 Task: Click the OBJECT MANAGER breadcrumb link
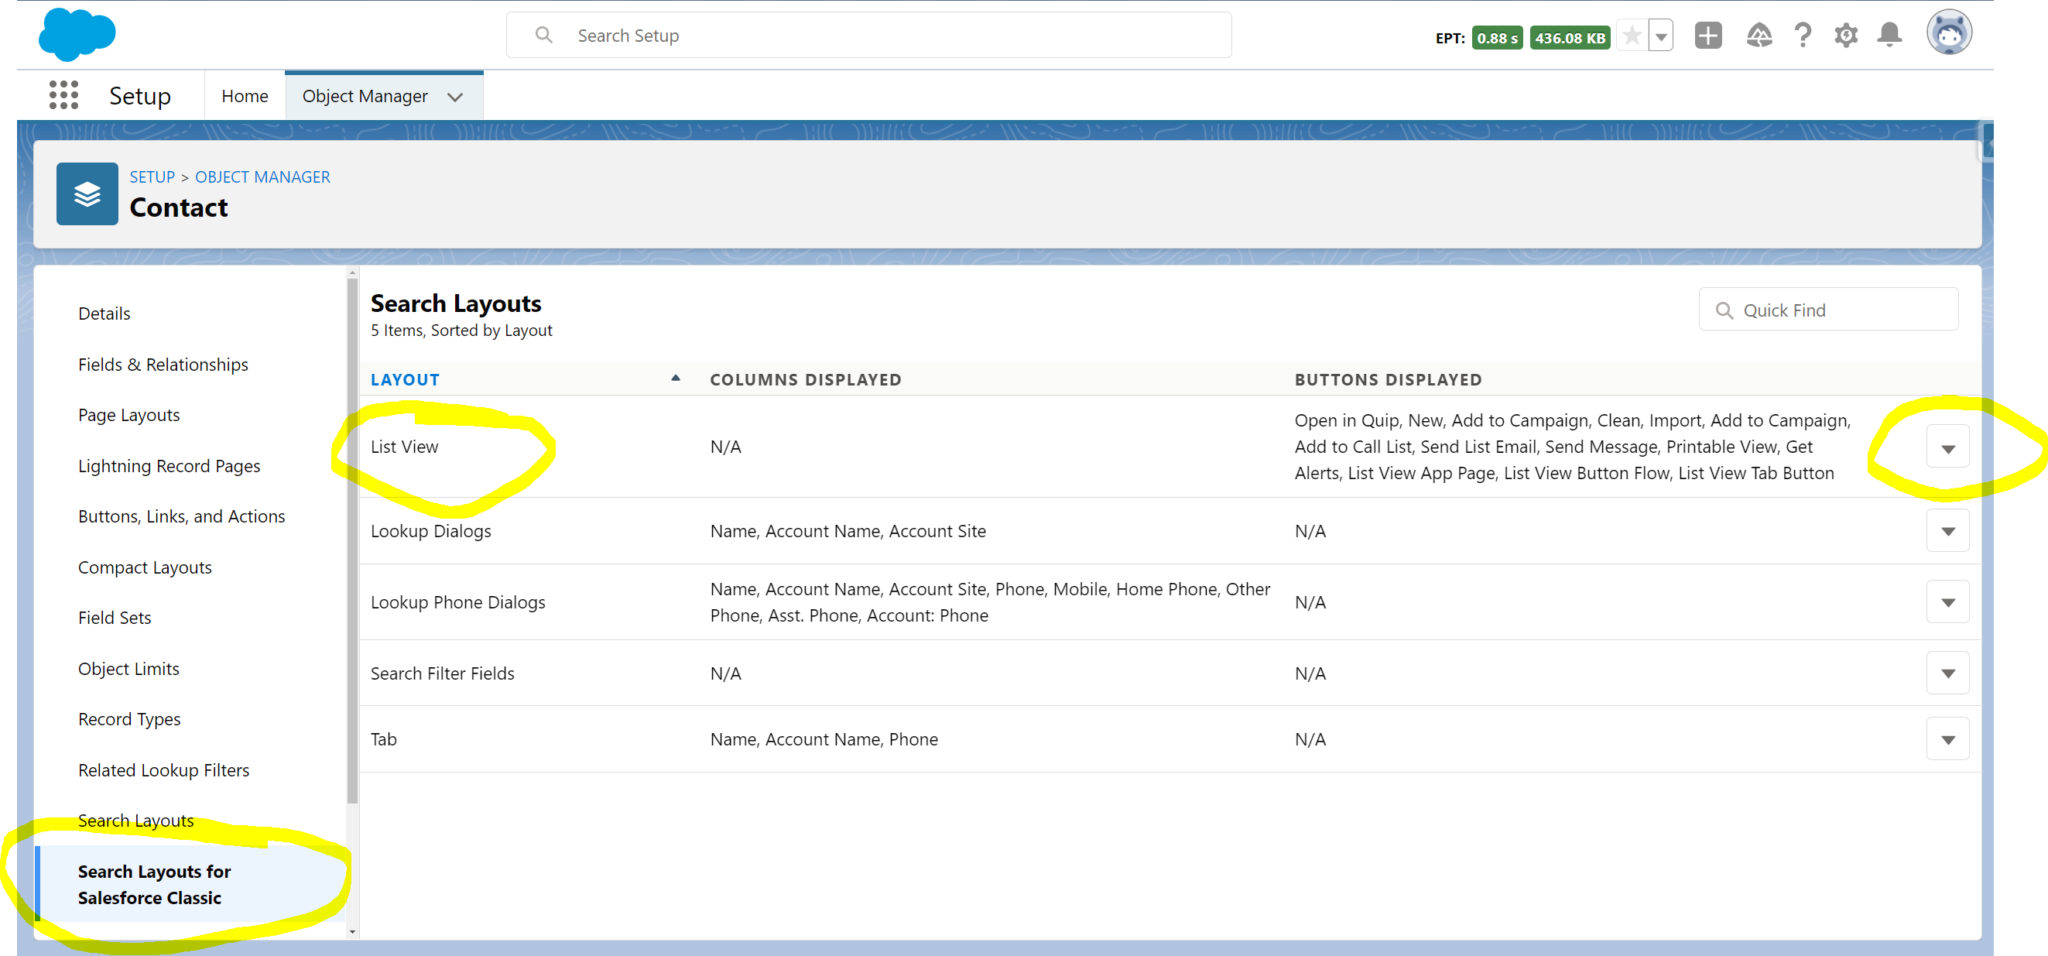[262, 177]
